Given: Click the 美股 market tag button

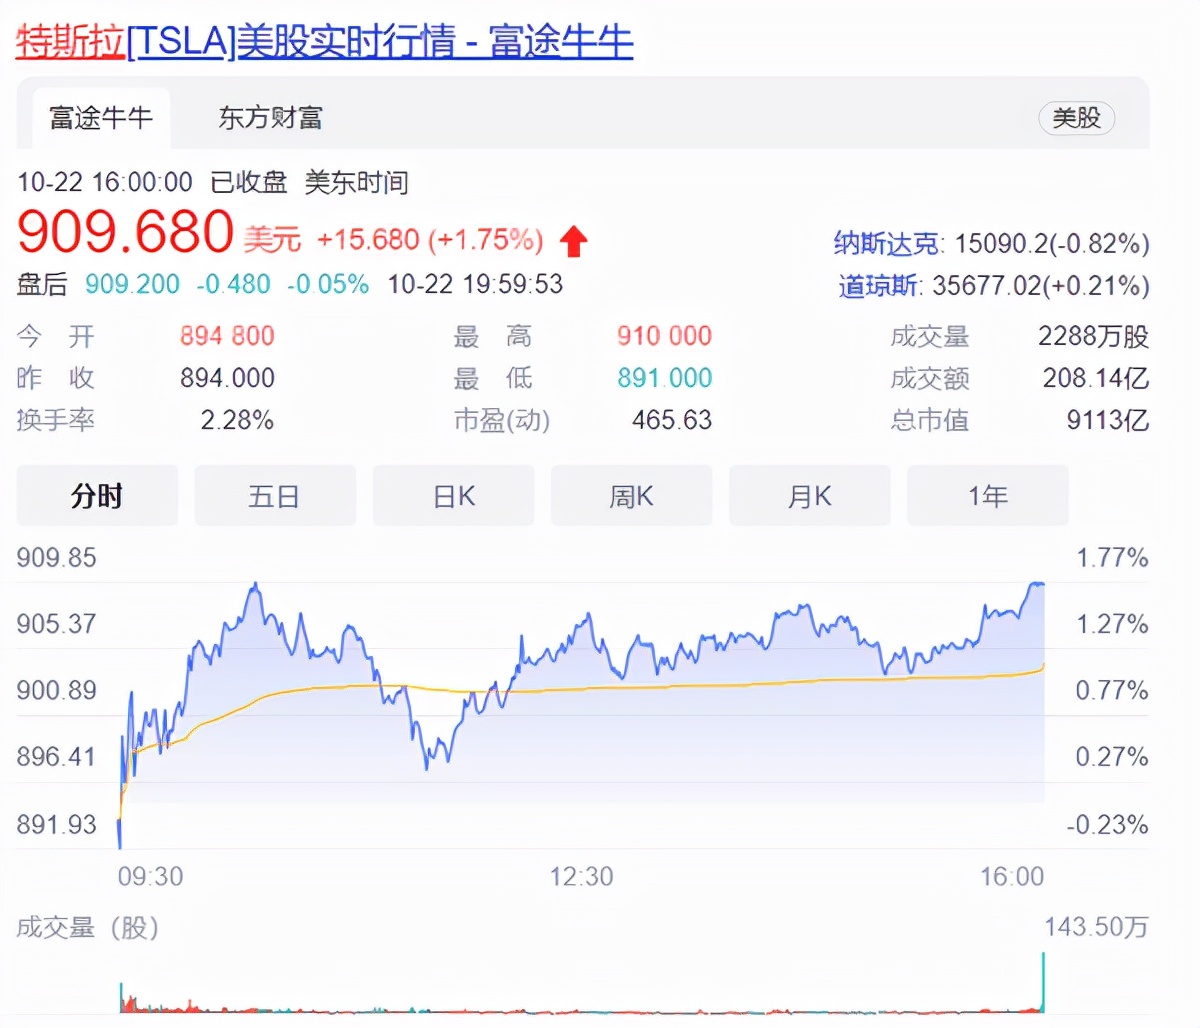Looking at the screenshot, I should 1076,118.
